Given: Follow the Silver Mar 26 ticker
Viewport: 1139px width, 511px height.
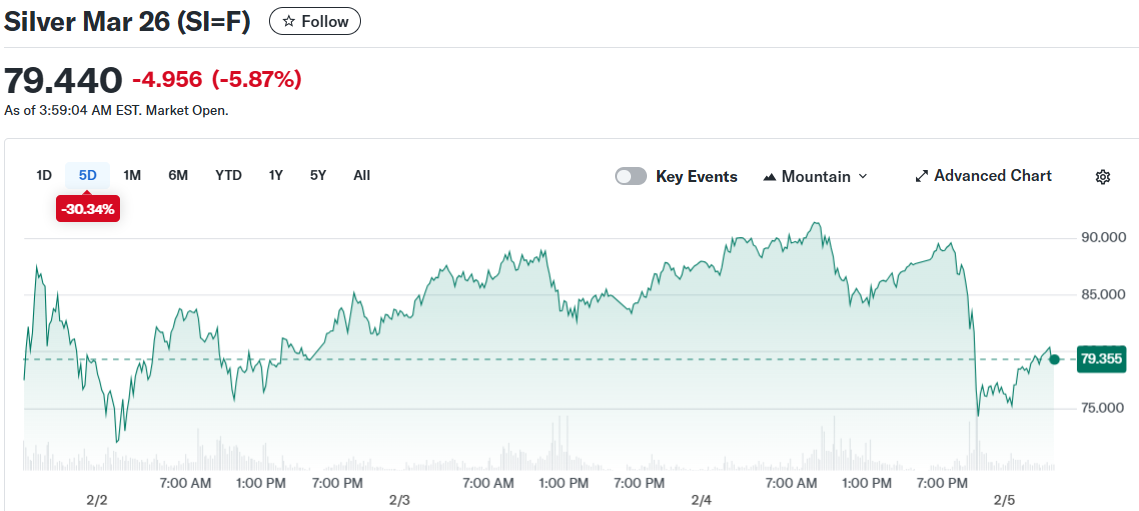Looking at the screenshot, I should click(x=315, y=21).
